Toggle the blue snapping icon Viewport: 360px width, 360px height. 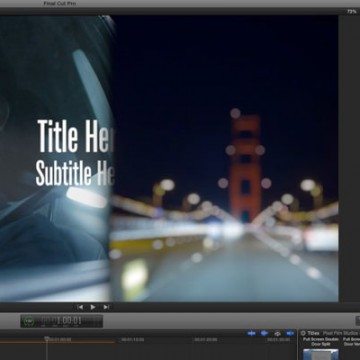[290, 333]
